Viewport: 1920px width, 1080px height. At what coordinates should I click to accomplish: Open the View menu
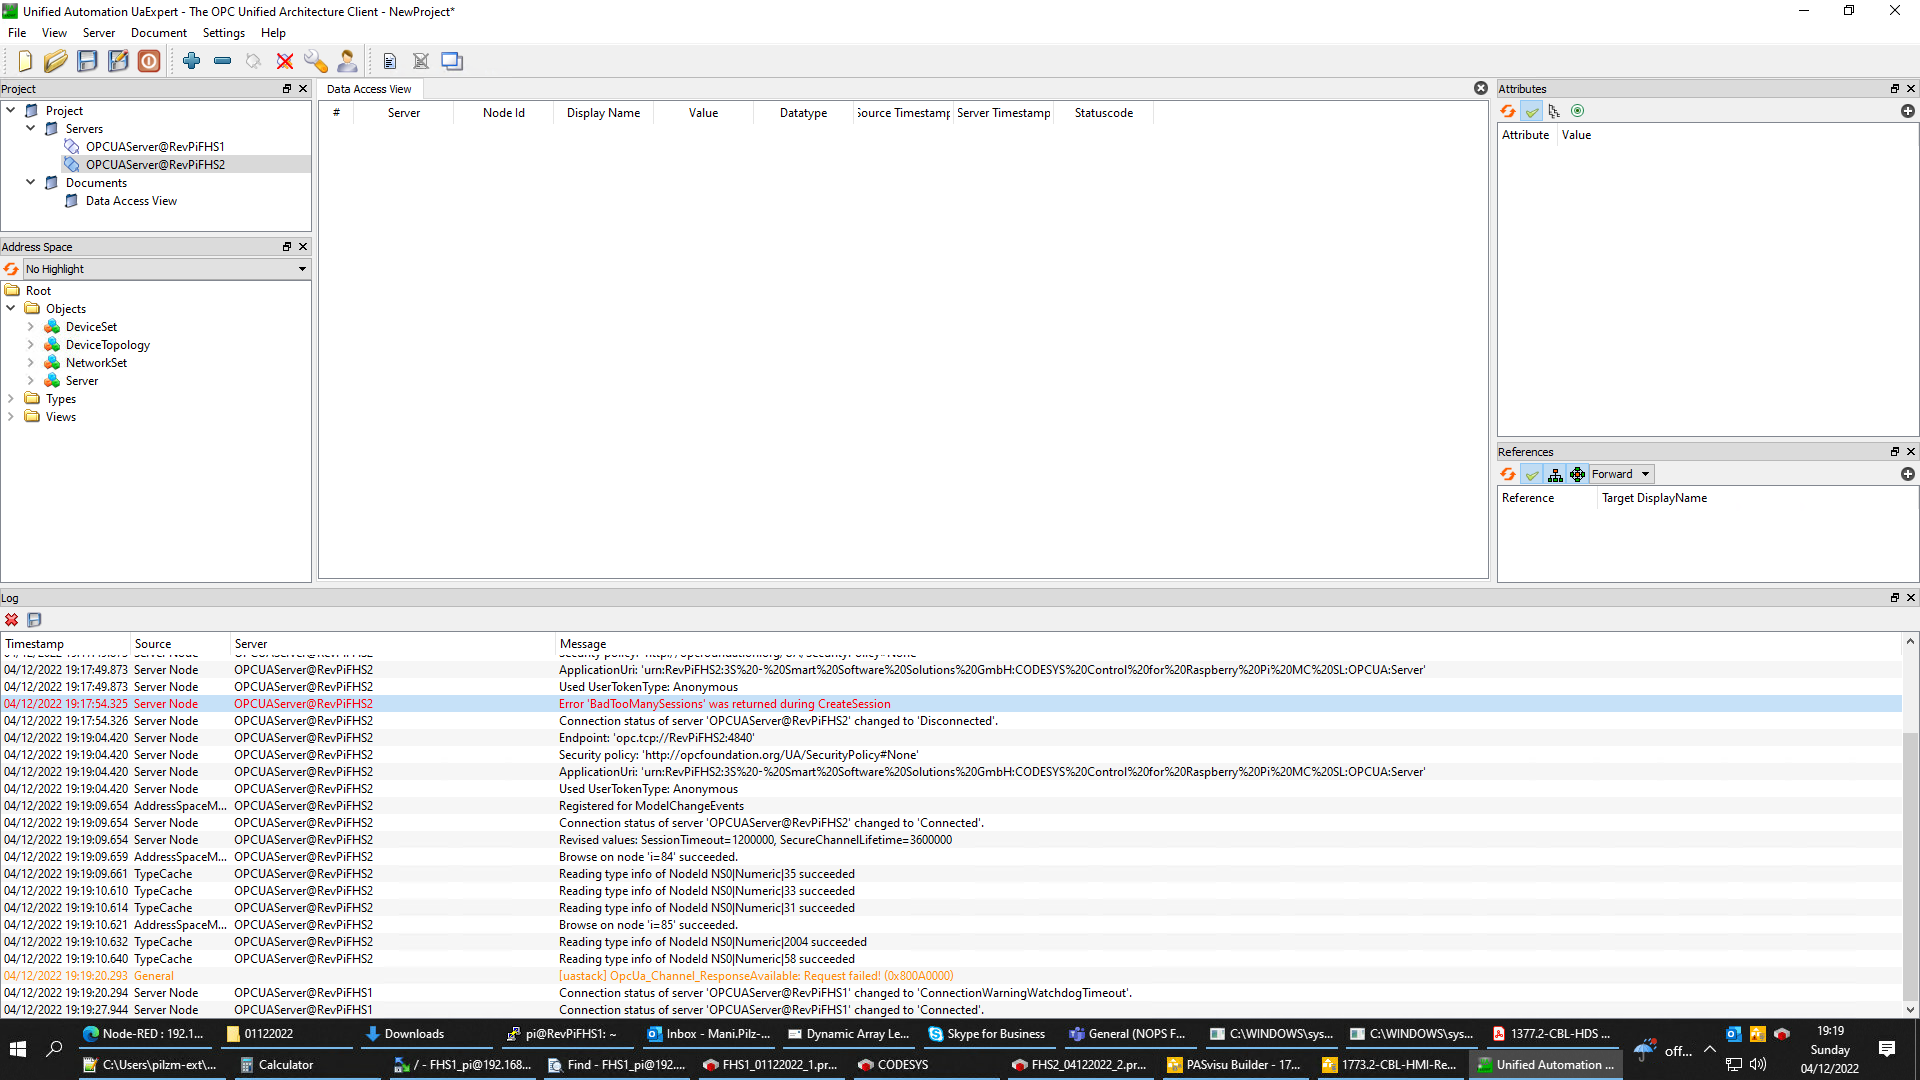tap(54, 33)
